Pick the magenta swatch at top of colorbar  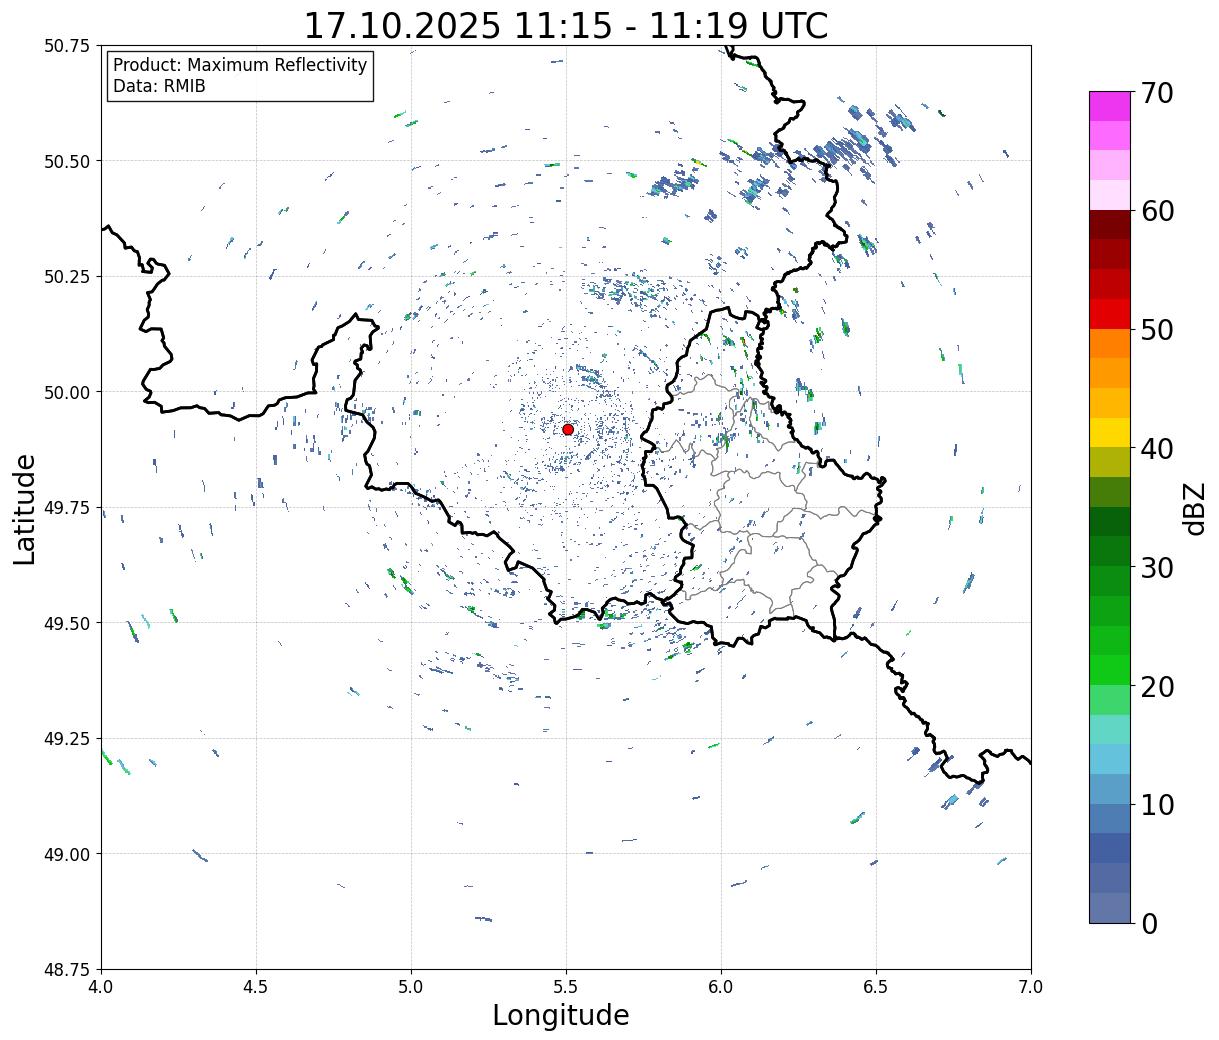[x=1110, y=106]
